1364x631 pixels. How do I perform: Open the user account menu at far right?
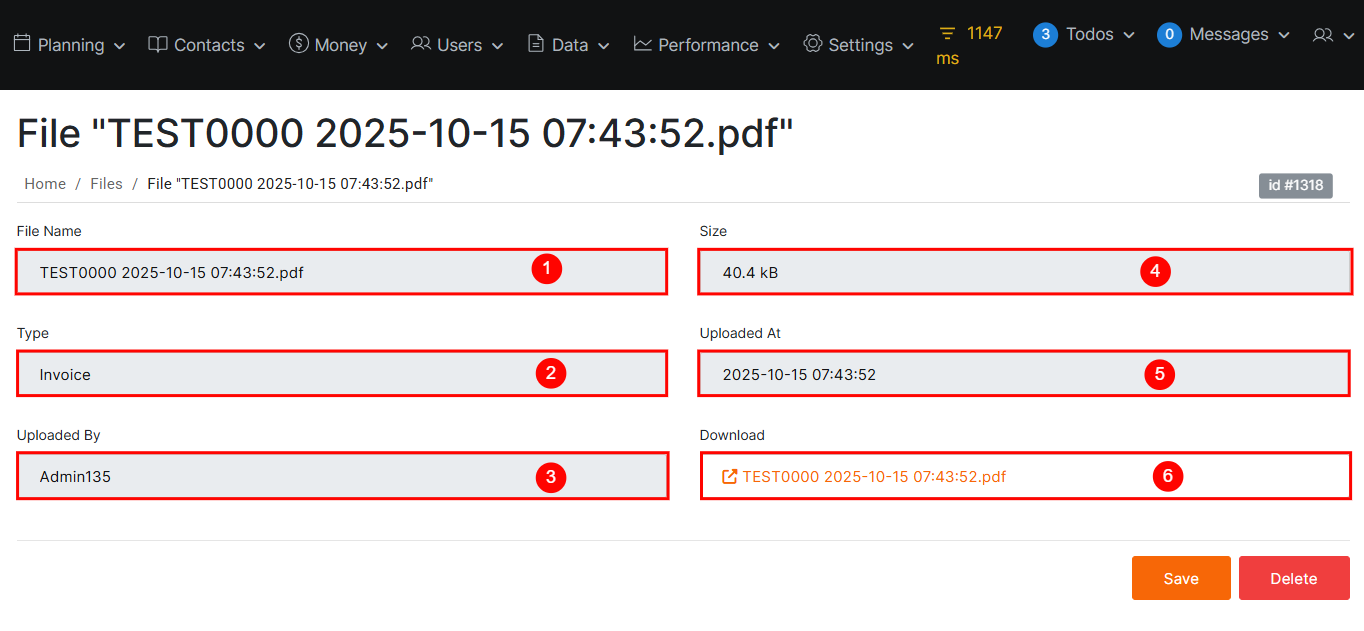(1333, 35)
